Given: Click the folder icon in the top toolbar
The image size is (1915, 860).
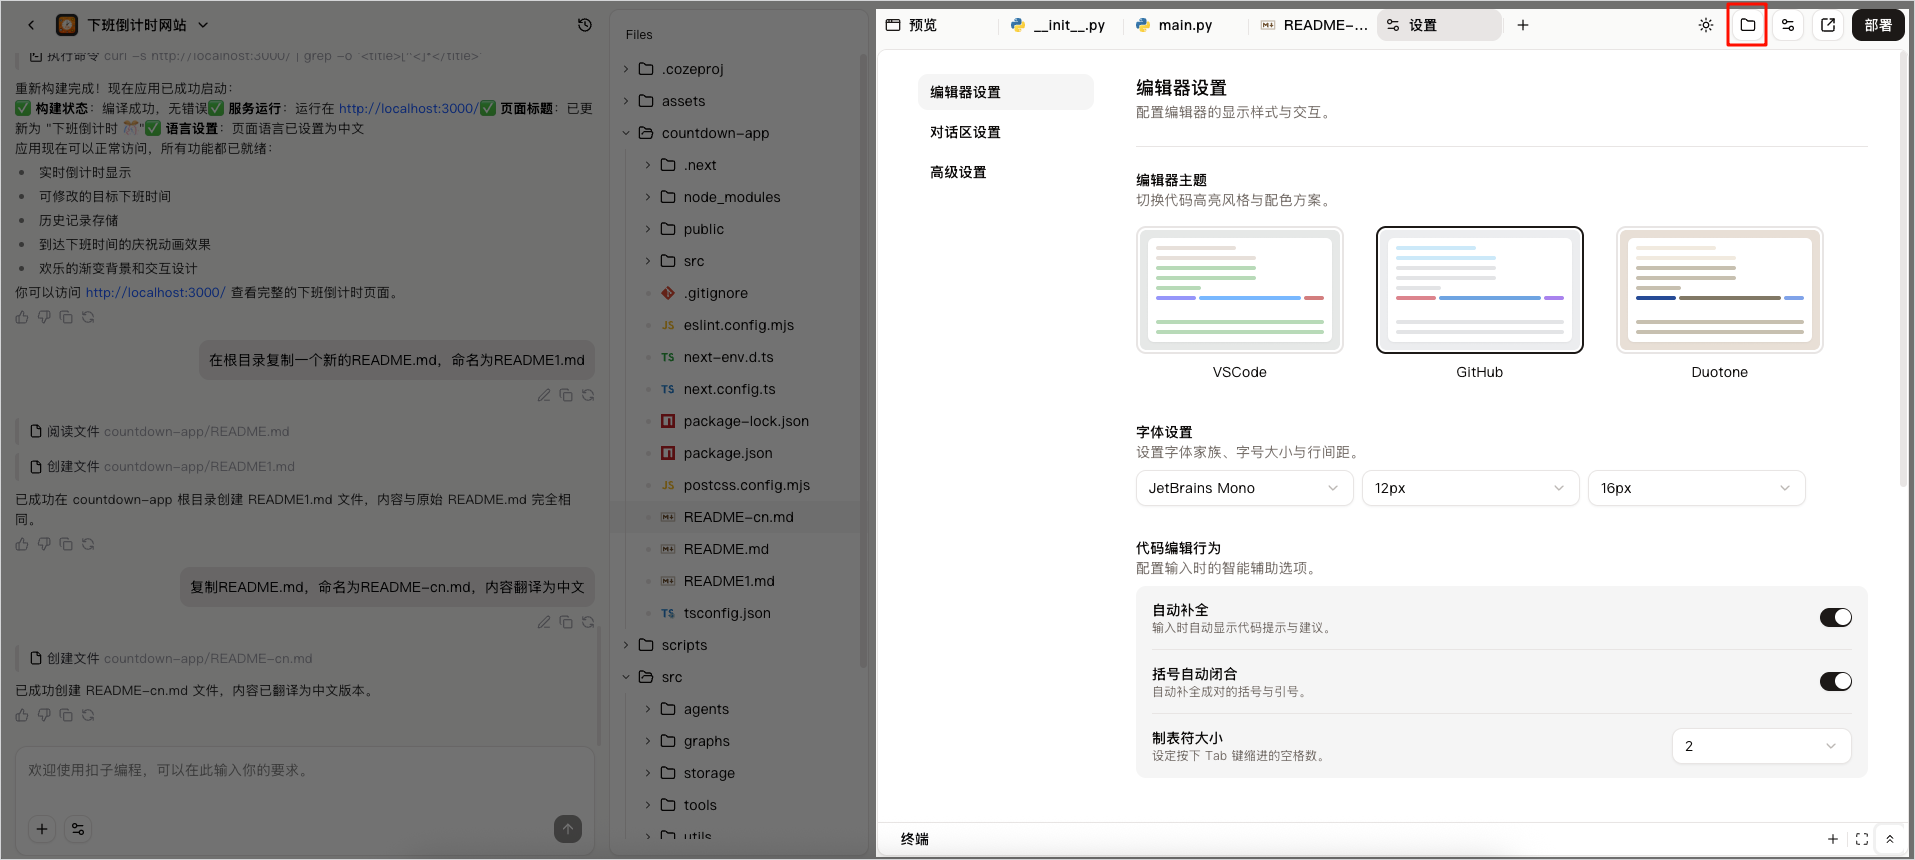Looking at the screenshot, I should (1748, 25).
